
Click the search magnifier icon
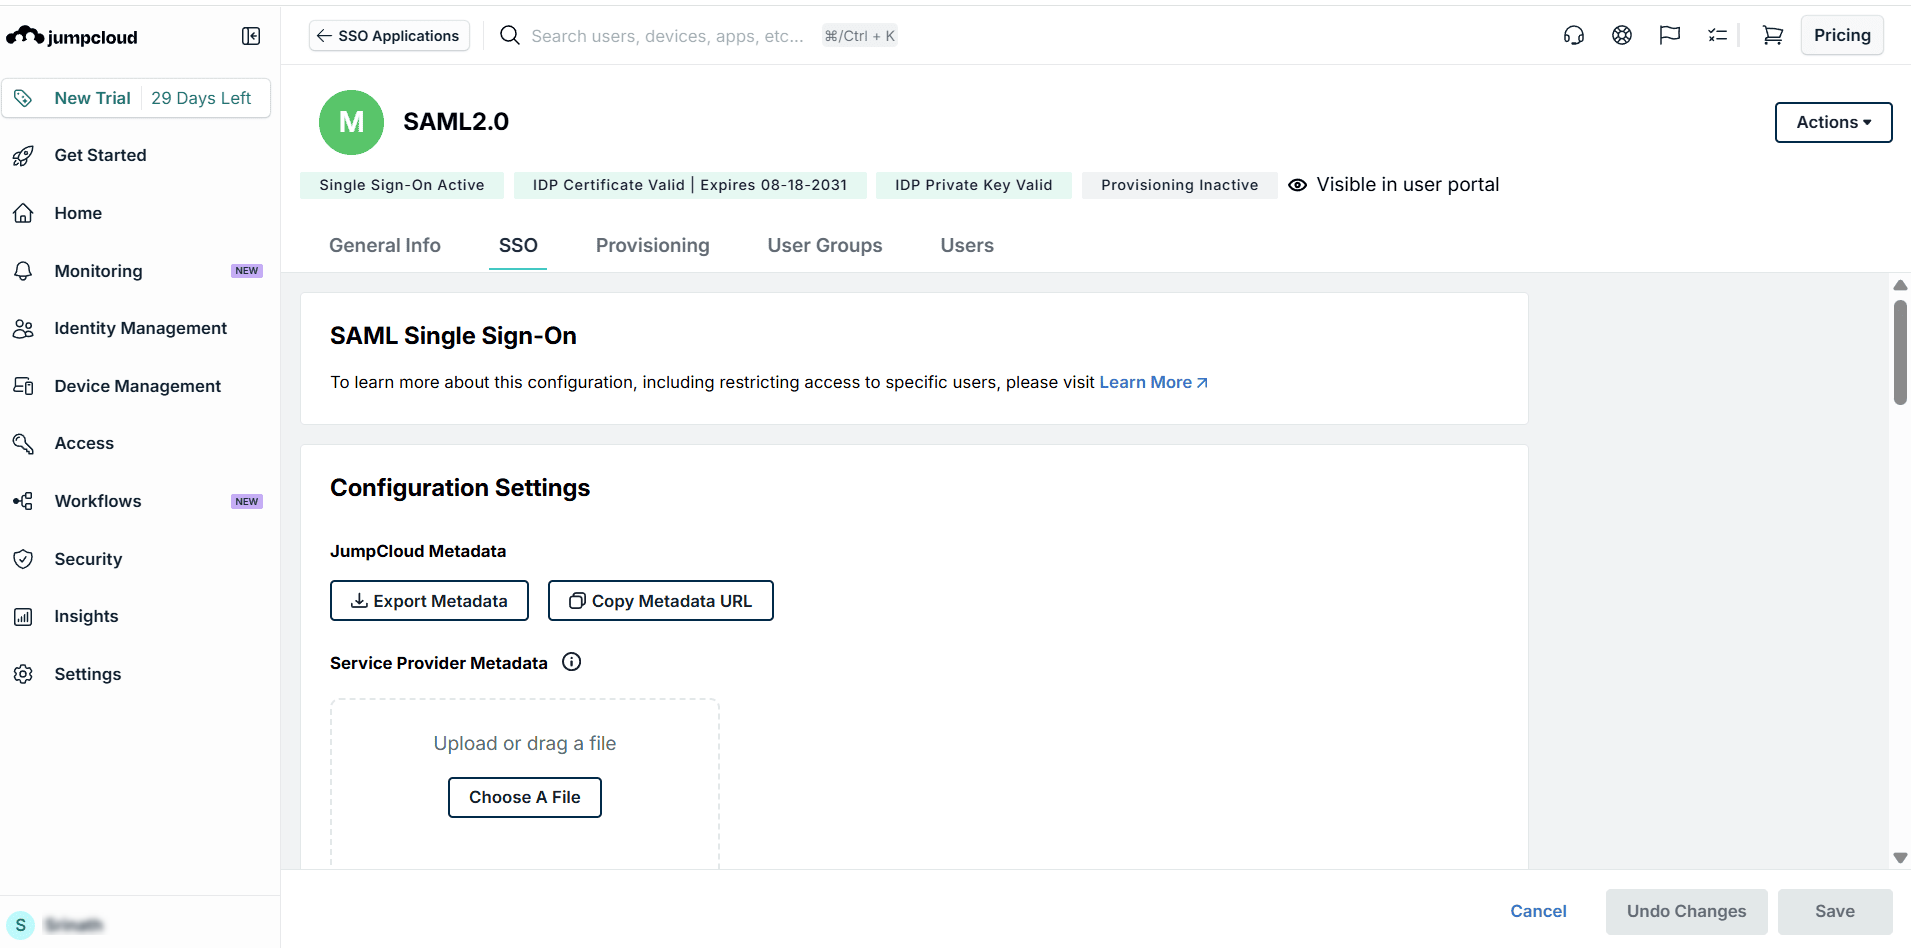click(x=510, y=36)
